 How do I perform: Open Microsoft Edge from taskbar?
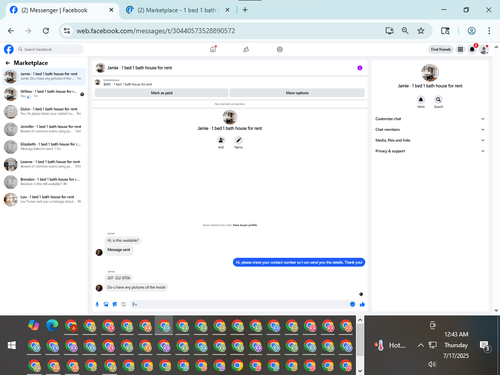pyautogui.click(x=52, y=325)
